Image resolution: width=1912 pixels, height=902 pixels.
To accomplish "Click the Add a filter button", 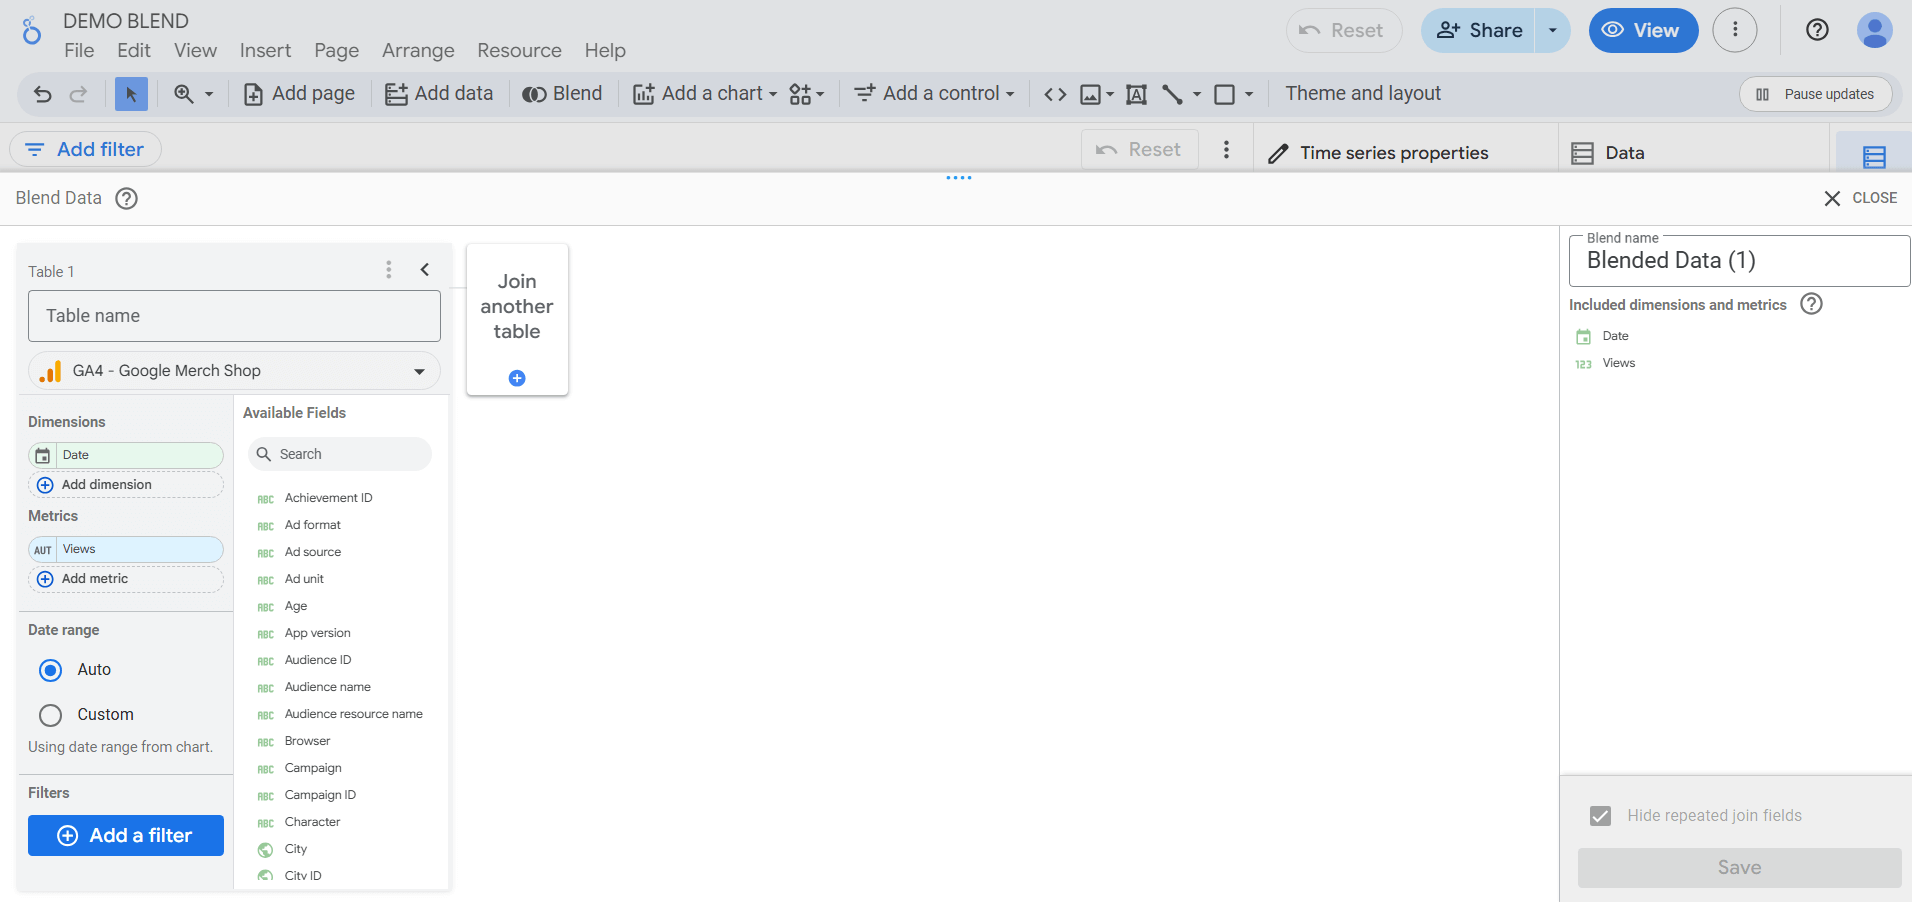I will 126,835.
